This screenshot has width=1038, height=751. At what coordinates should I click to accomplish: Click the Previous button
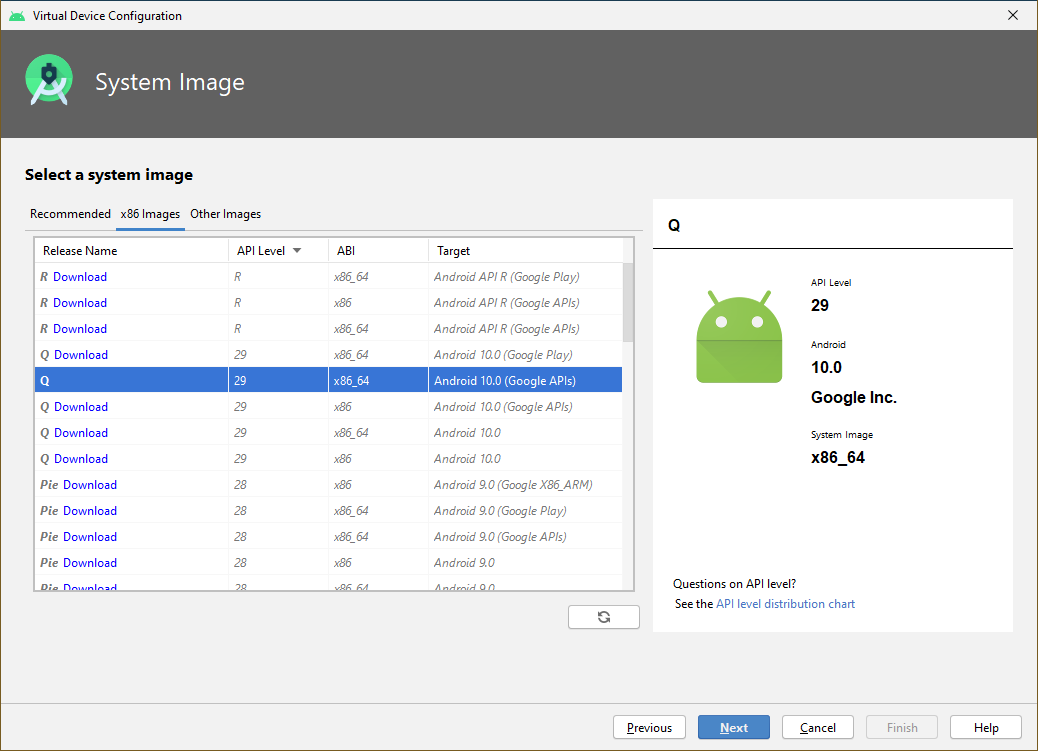pyautogui.click(x=649, y=727)
